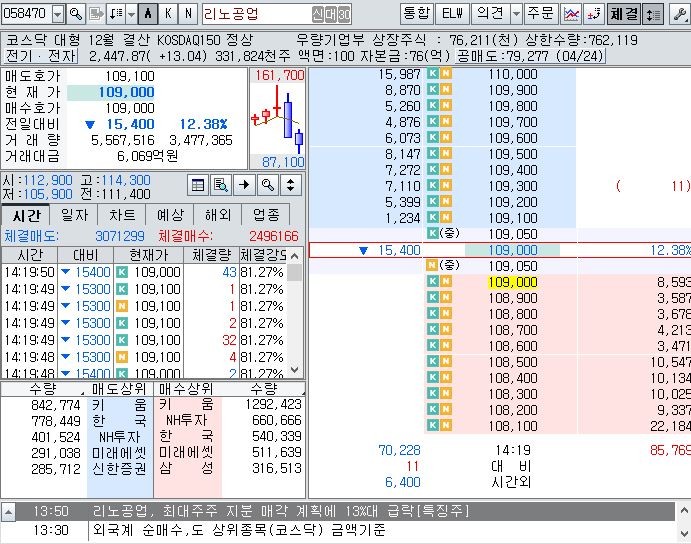Click the yellow highlighted 109,000 bid price
The width and height of the screenshot is (691, 544).
coord(513,282)
